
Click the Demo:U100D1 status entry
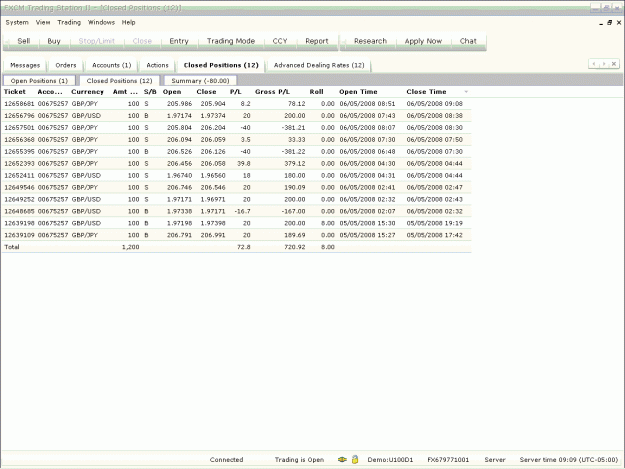coord(390,460)
